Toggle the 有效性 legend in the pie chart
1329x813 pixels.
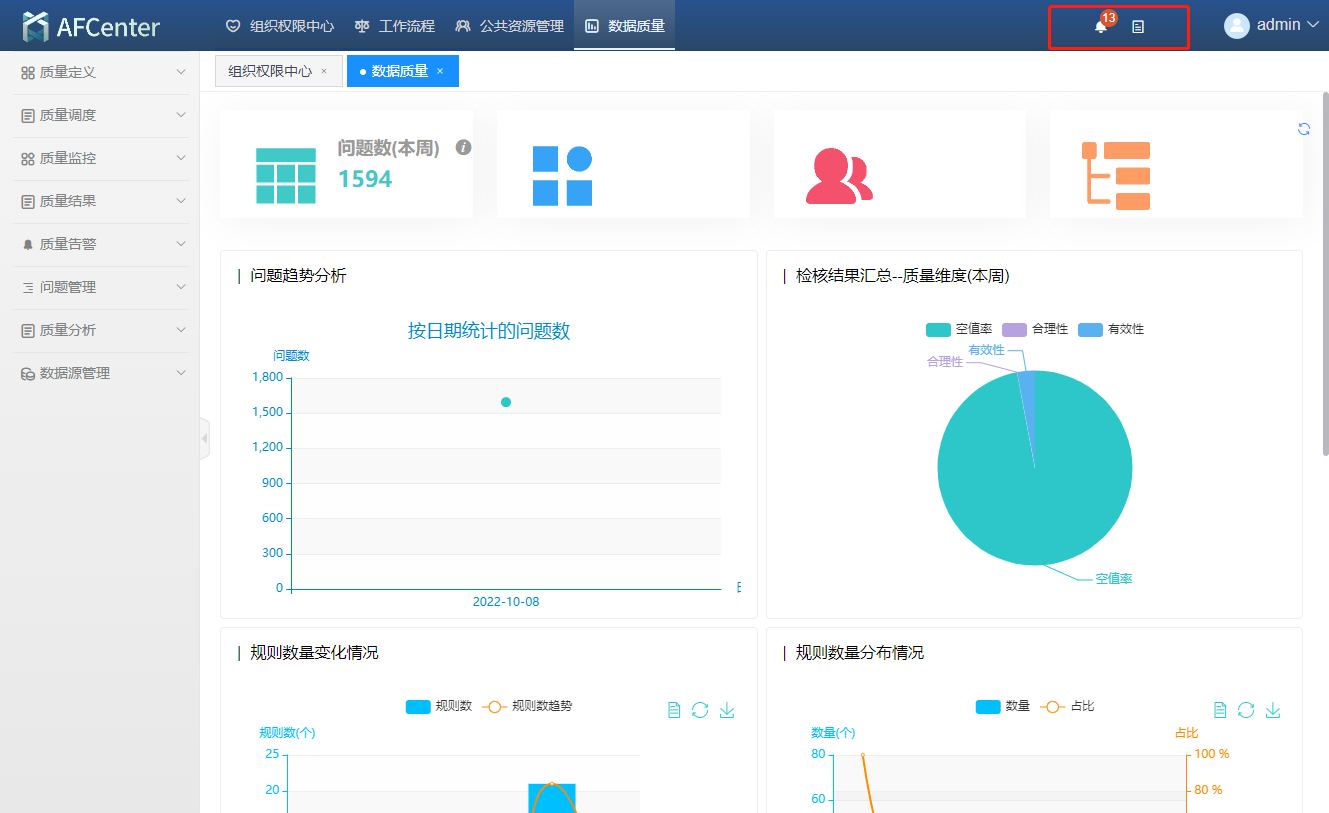tap(1111, 329)
